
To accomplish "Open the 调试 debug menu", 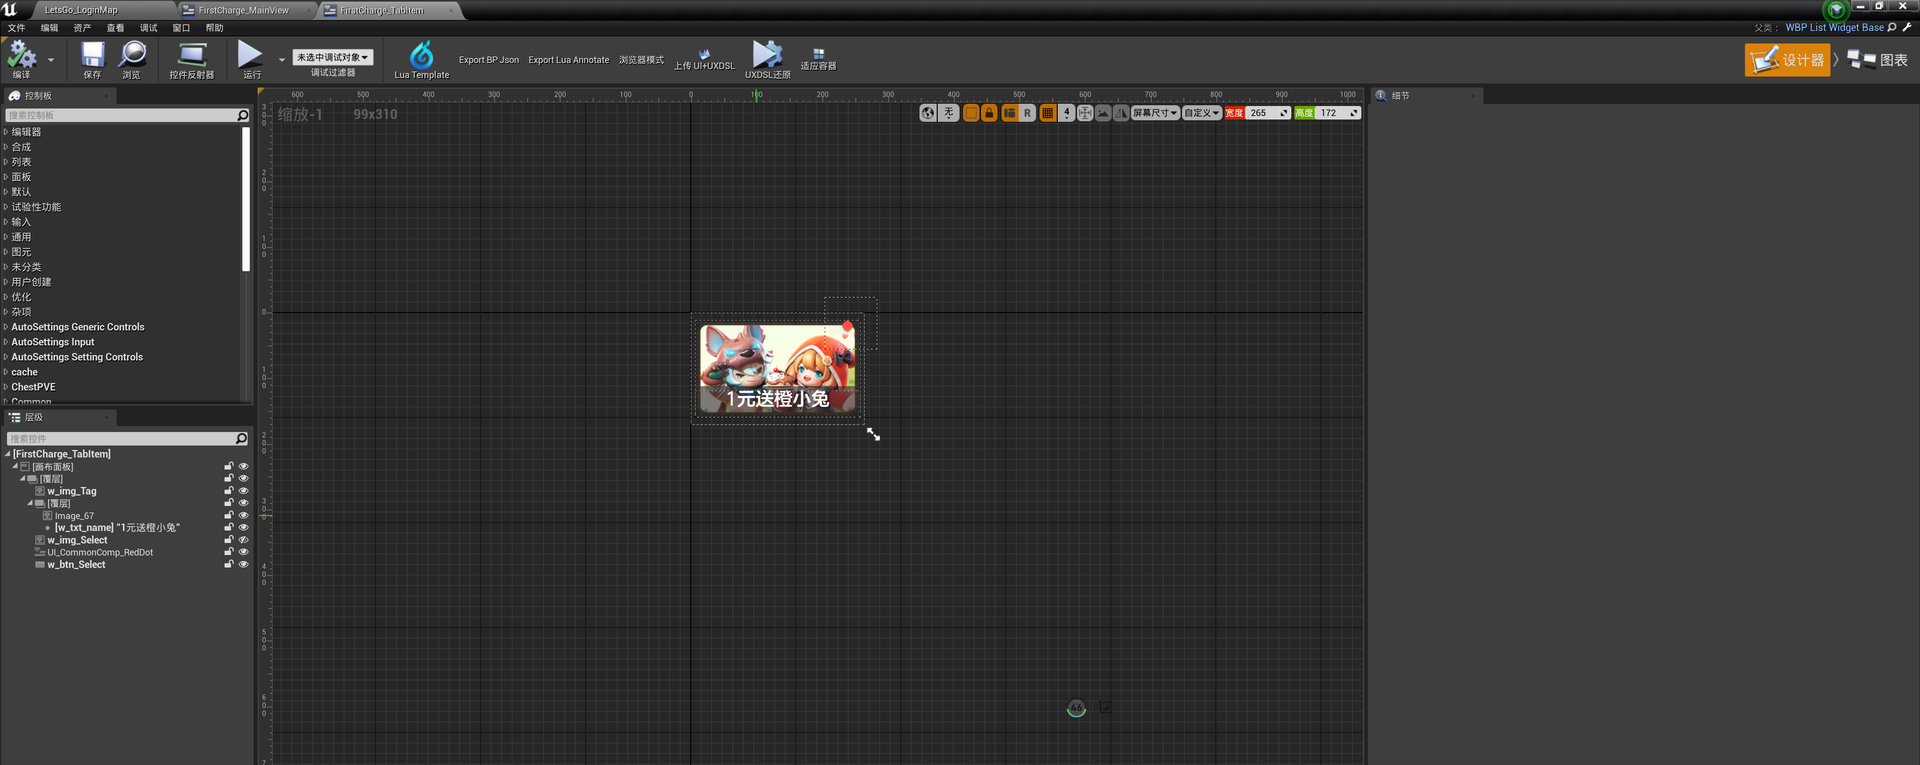I will [x=149, y=28].
